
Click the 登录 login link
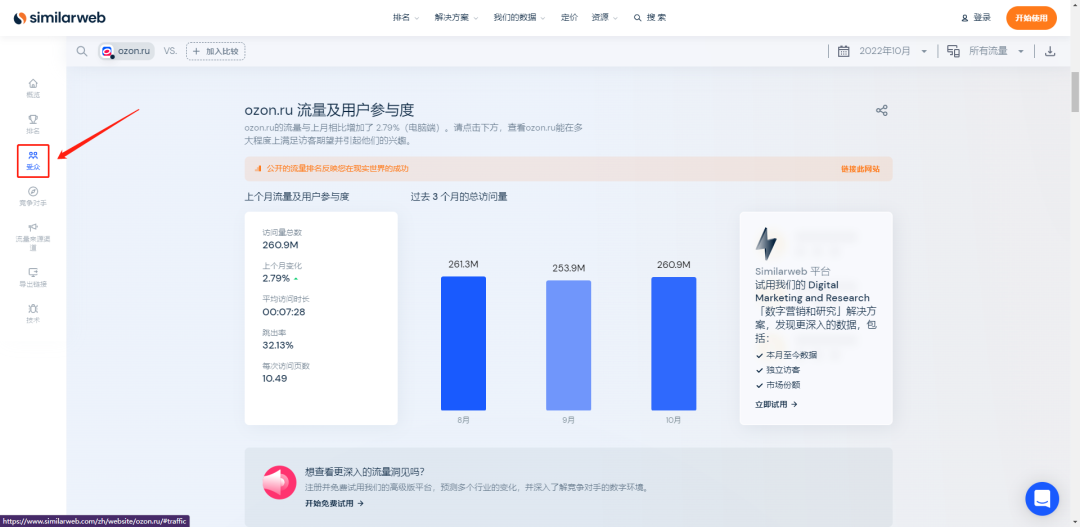(976, 18)
